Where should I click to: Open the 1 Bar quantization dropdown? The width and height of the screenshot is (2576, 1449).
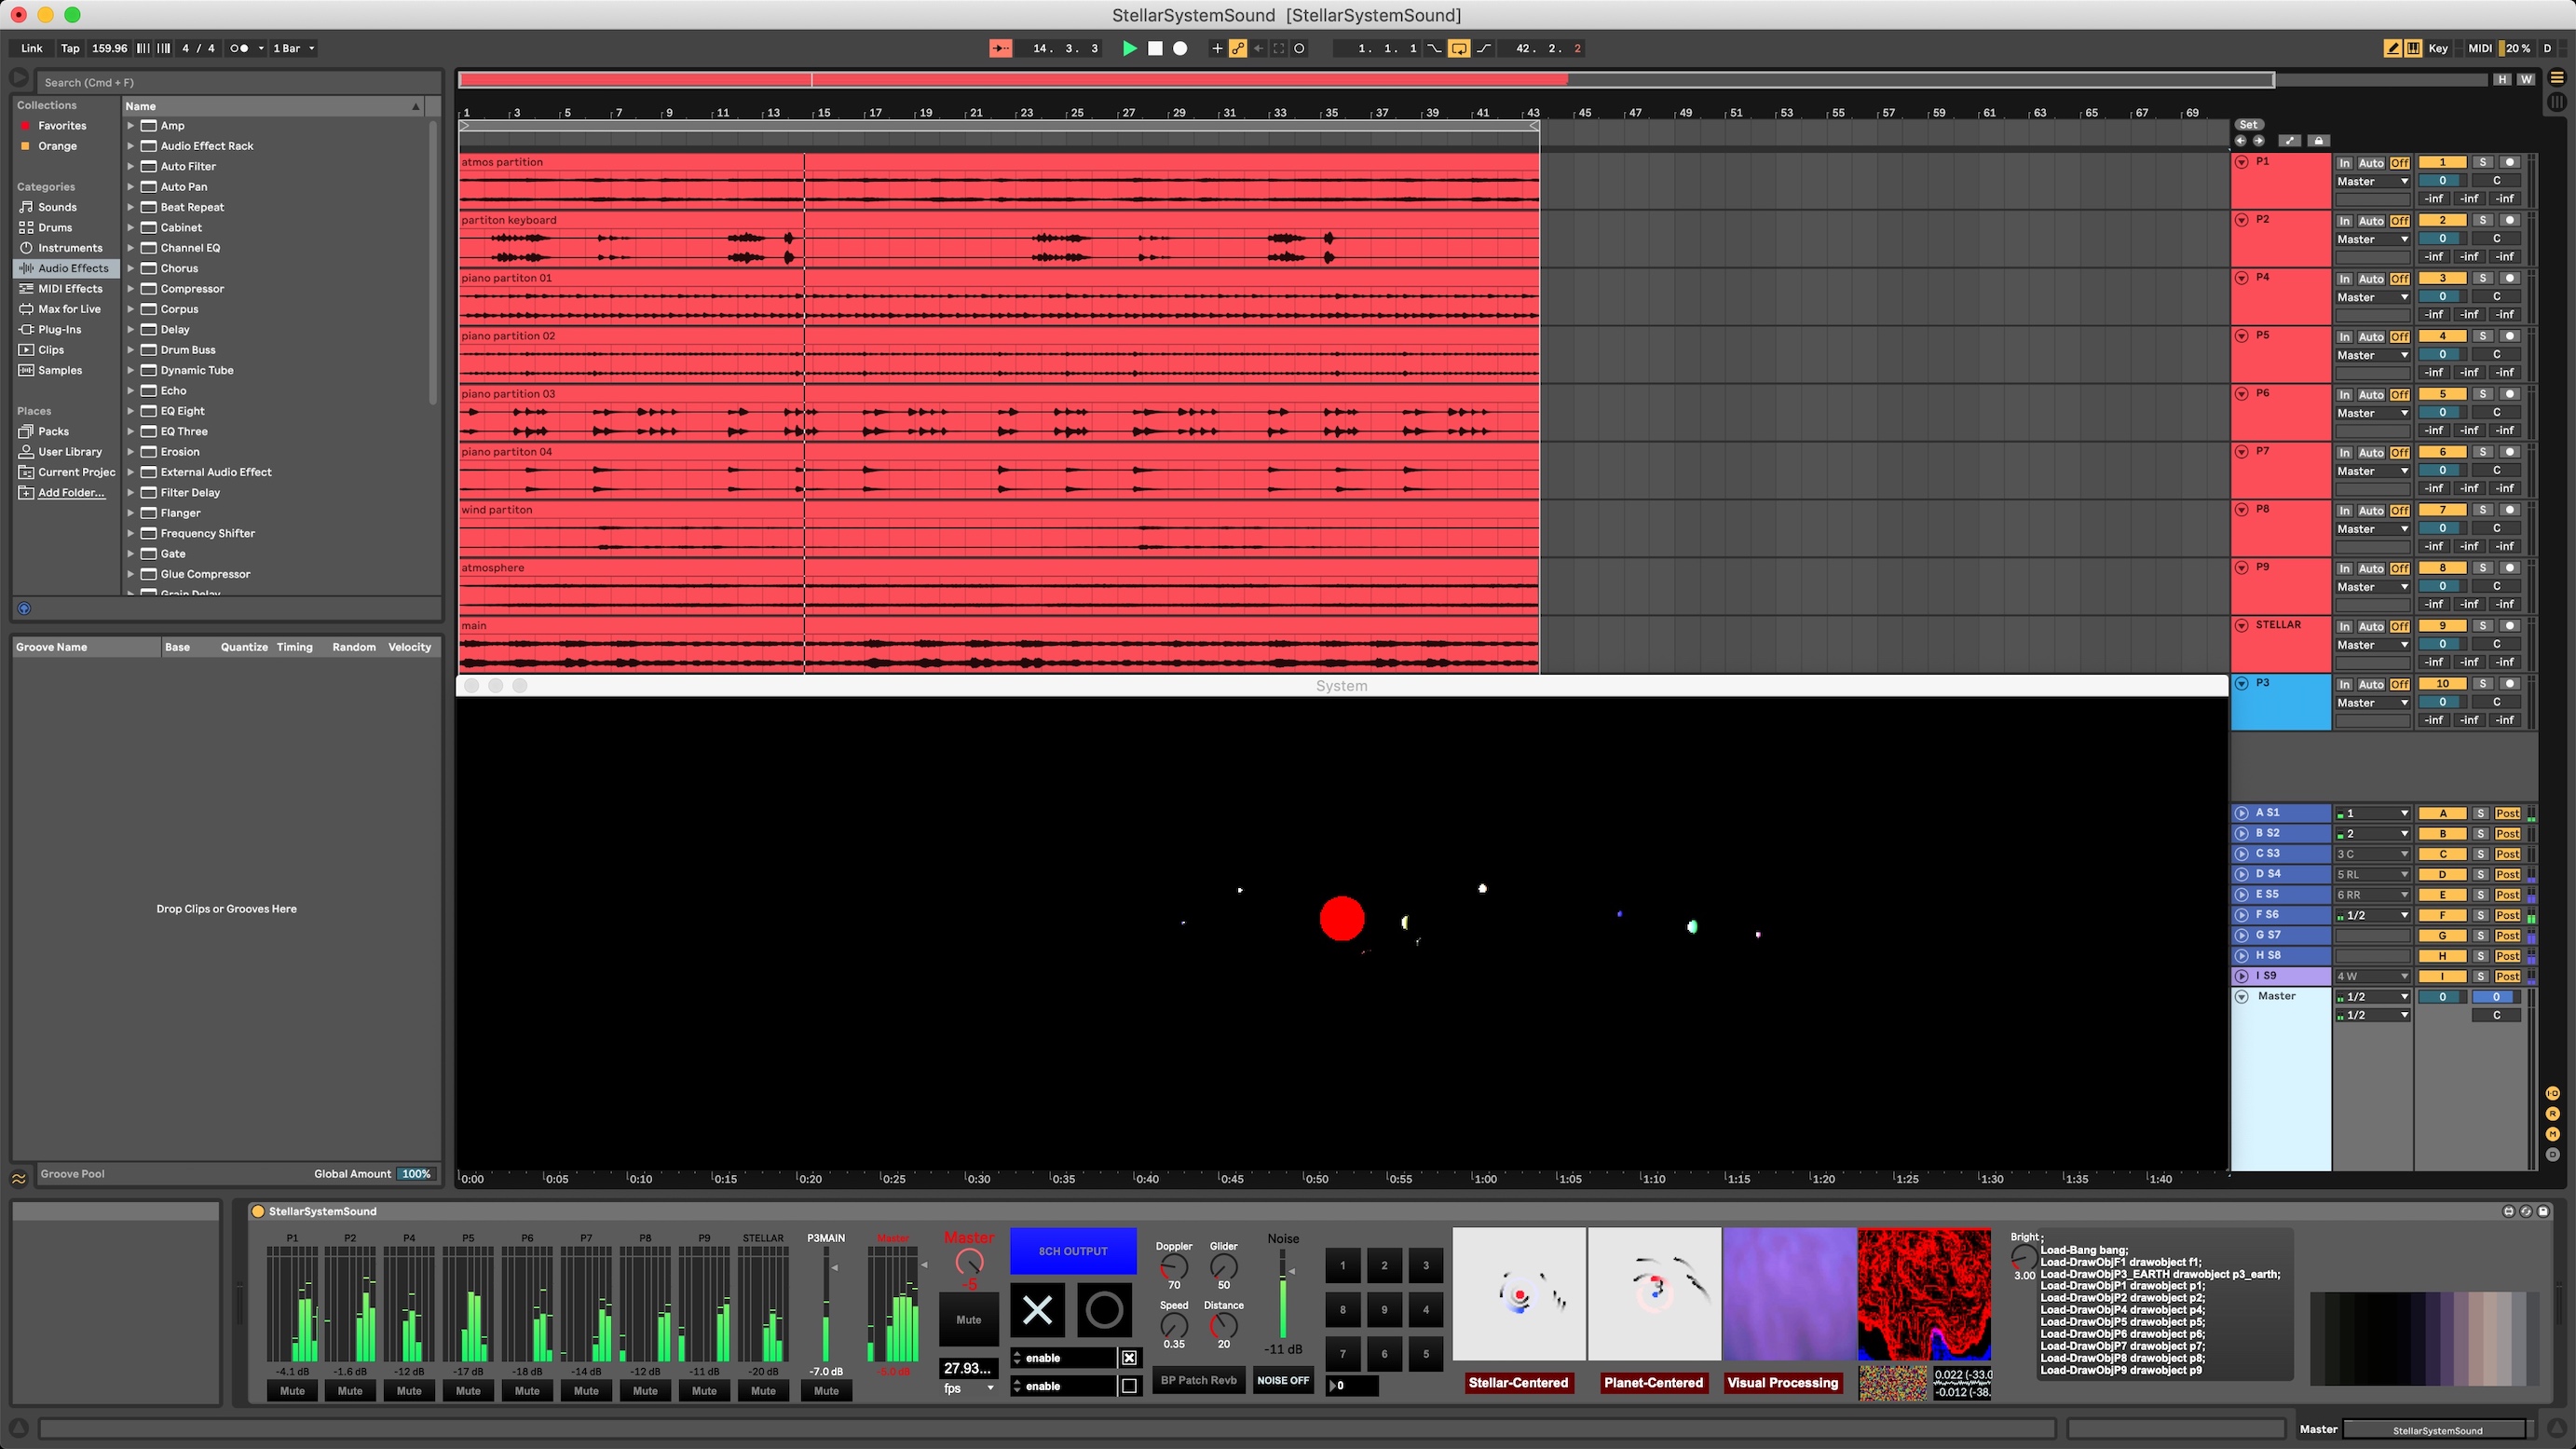coord(294,48)
